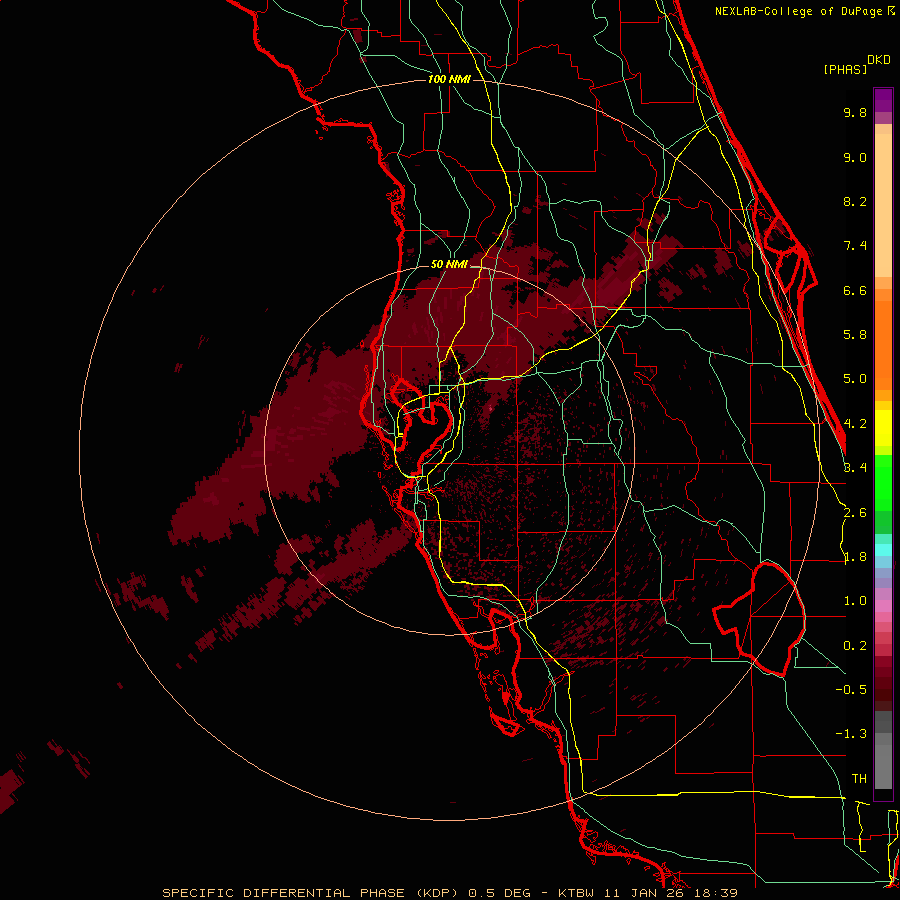Viewport: 900px width, 900px height.
Task: Click the NEXLAB-College of DuPage label
Action: 800,11
